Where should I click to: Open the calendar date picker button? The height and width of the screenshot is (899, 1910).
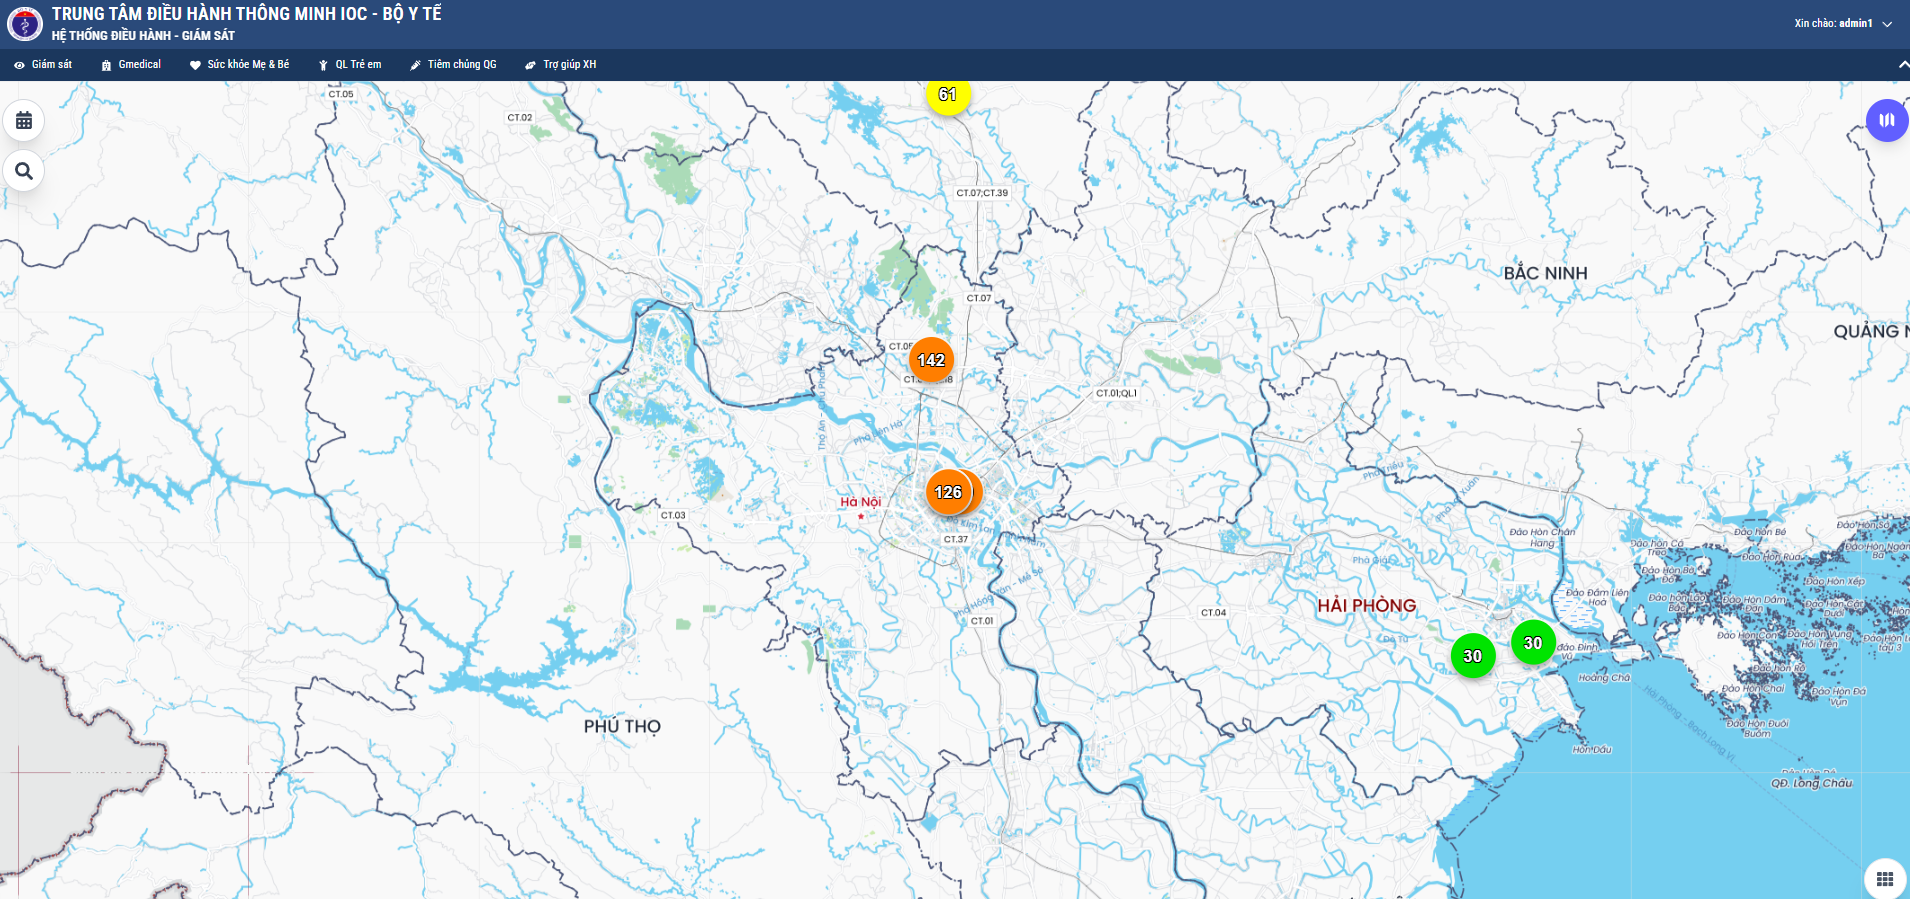coord(24,121)
